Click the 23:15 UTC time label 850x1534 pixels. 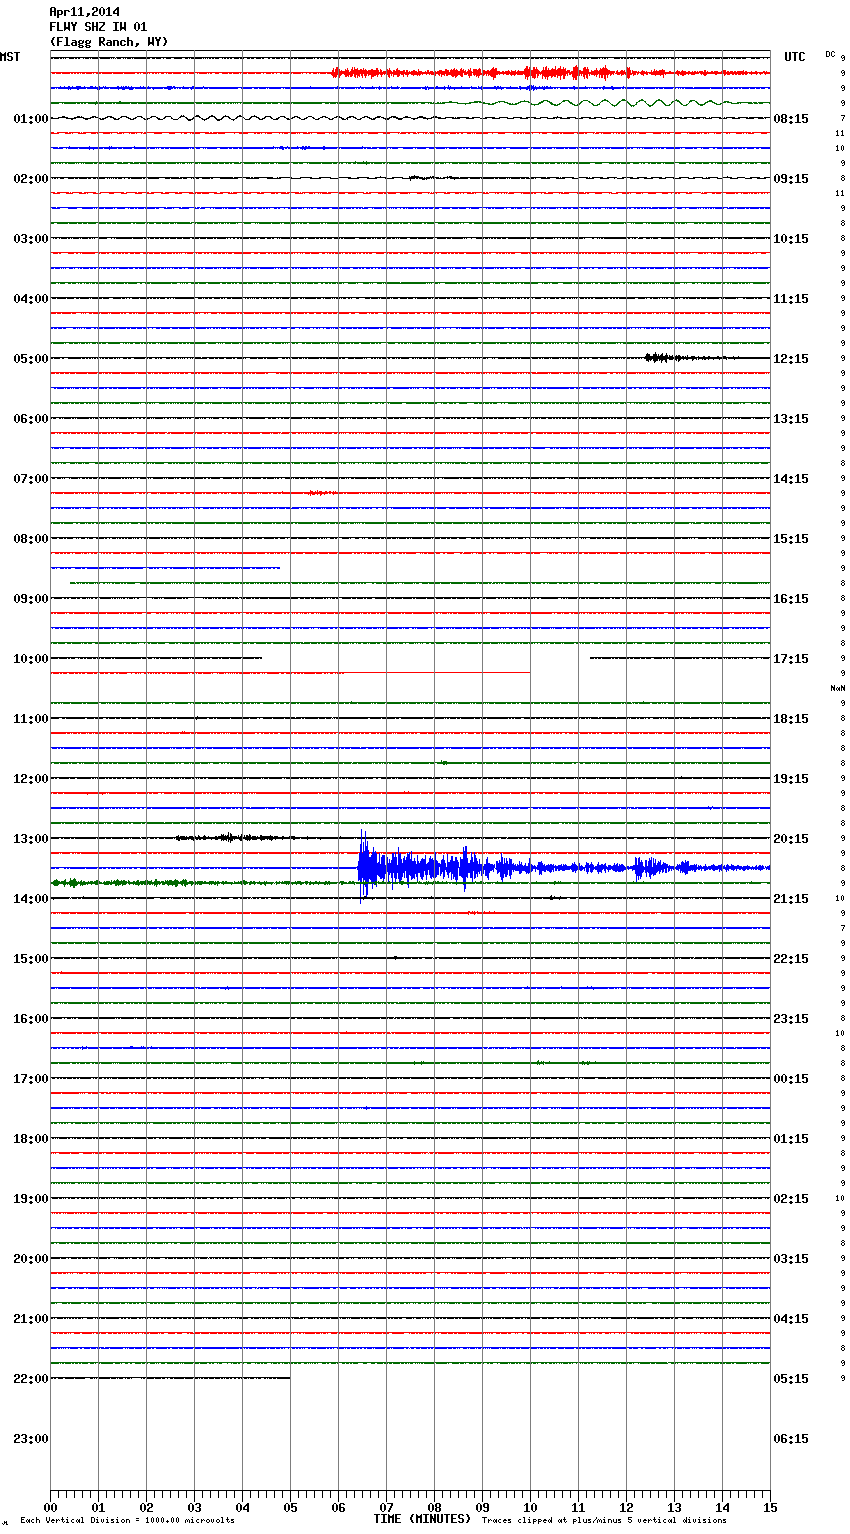pyautogui.click(x=791, y=1019)
